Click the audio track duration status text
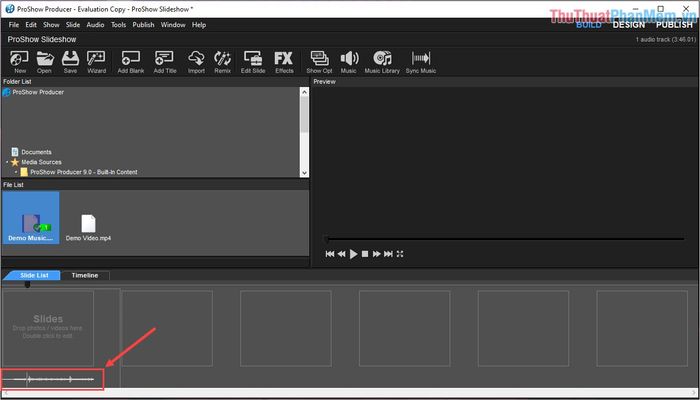The width and height of the screenshot is (700, 400). (x=665, y=40)
